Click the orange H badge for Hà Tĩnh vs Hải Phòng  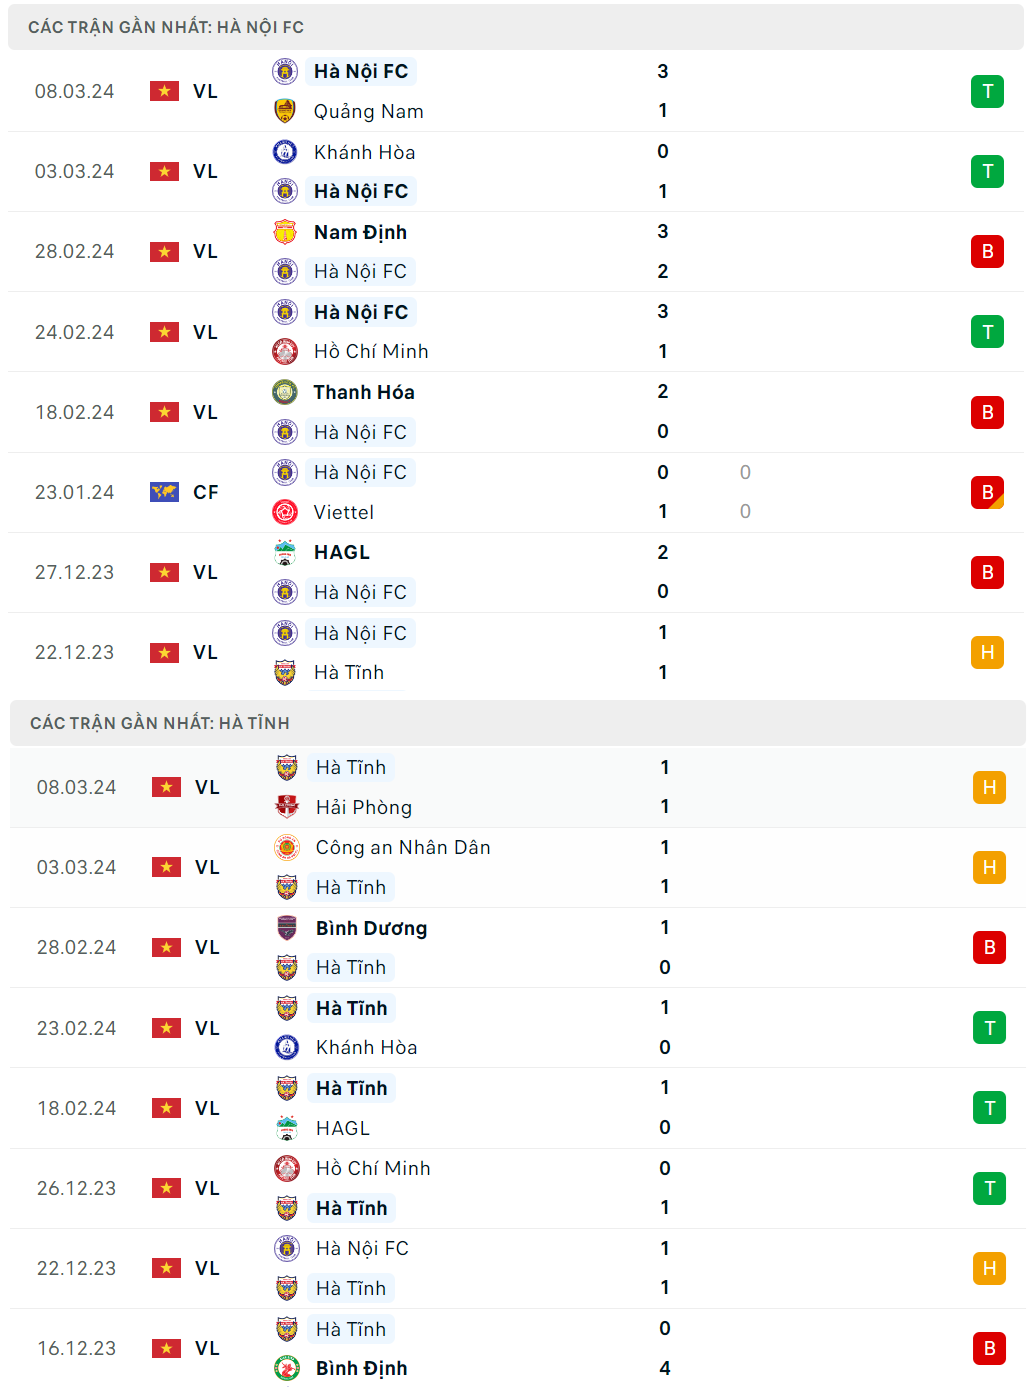[x=989, y=787]
